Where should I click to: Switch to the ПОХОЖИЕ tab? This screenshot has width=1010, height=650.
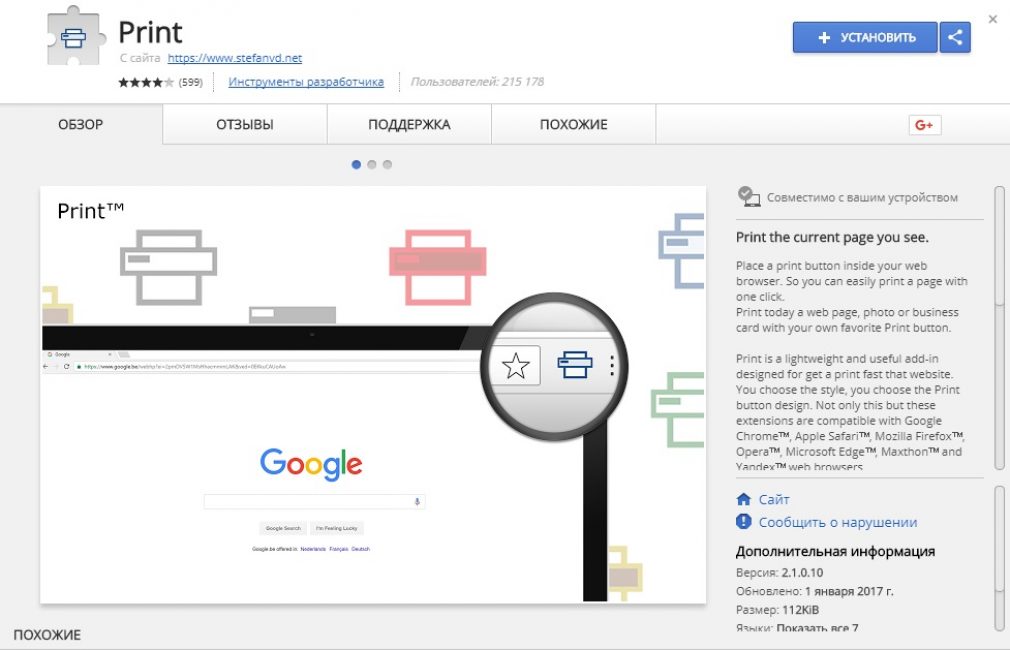pyautogui.click(x=573, y=124)
